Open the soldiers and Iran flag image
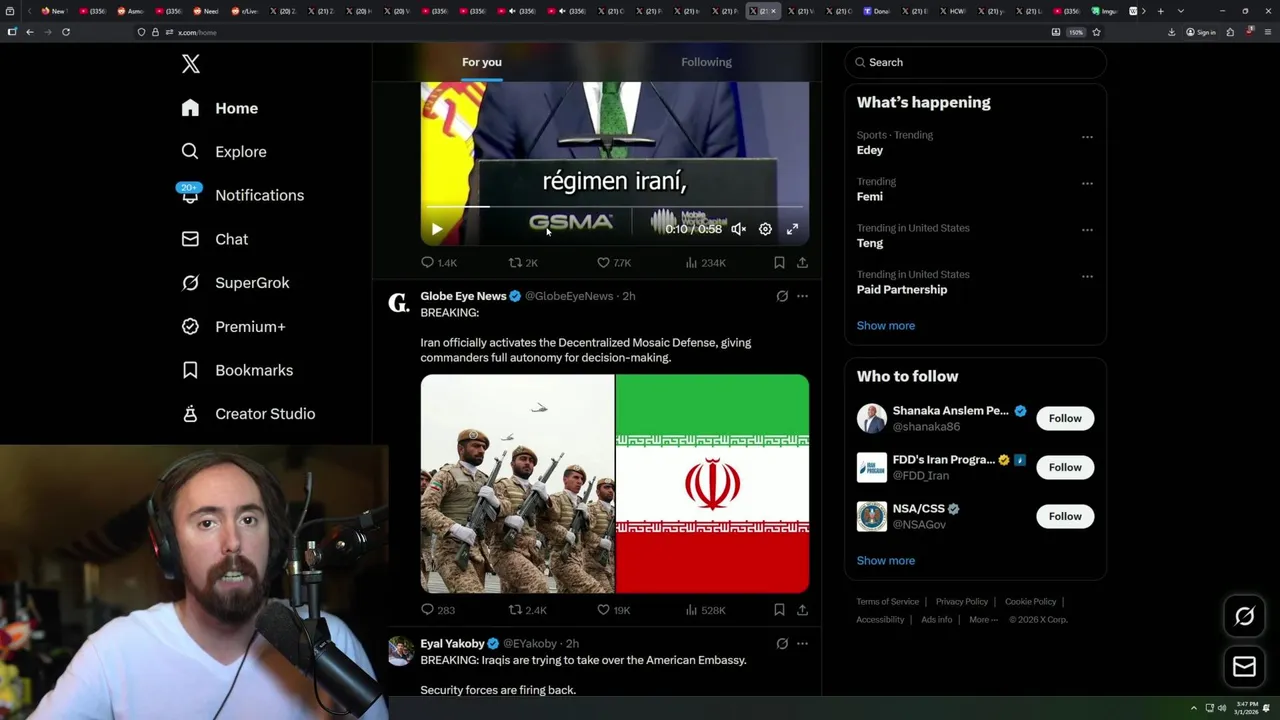 pyautogui.click(x=615, y=484)
